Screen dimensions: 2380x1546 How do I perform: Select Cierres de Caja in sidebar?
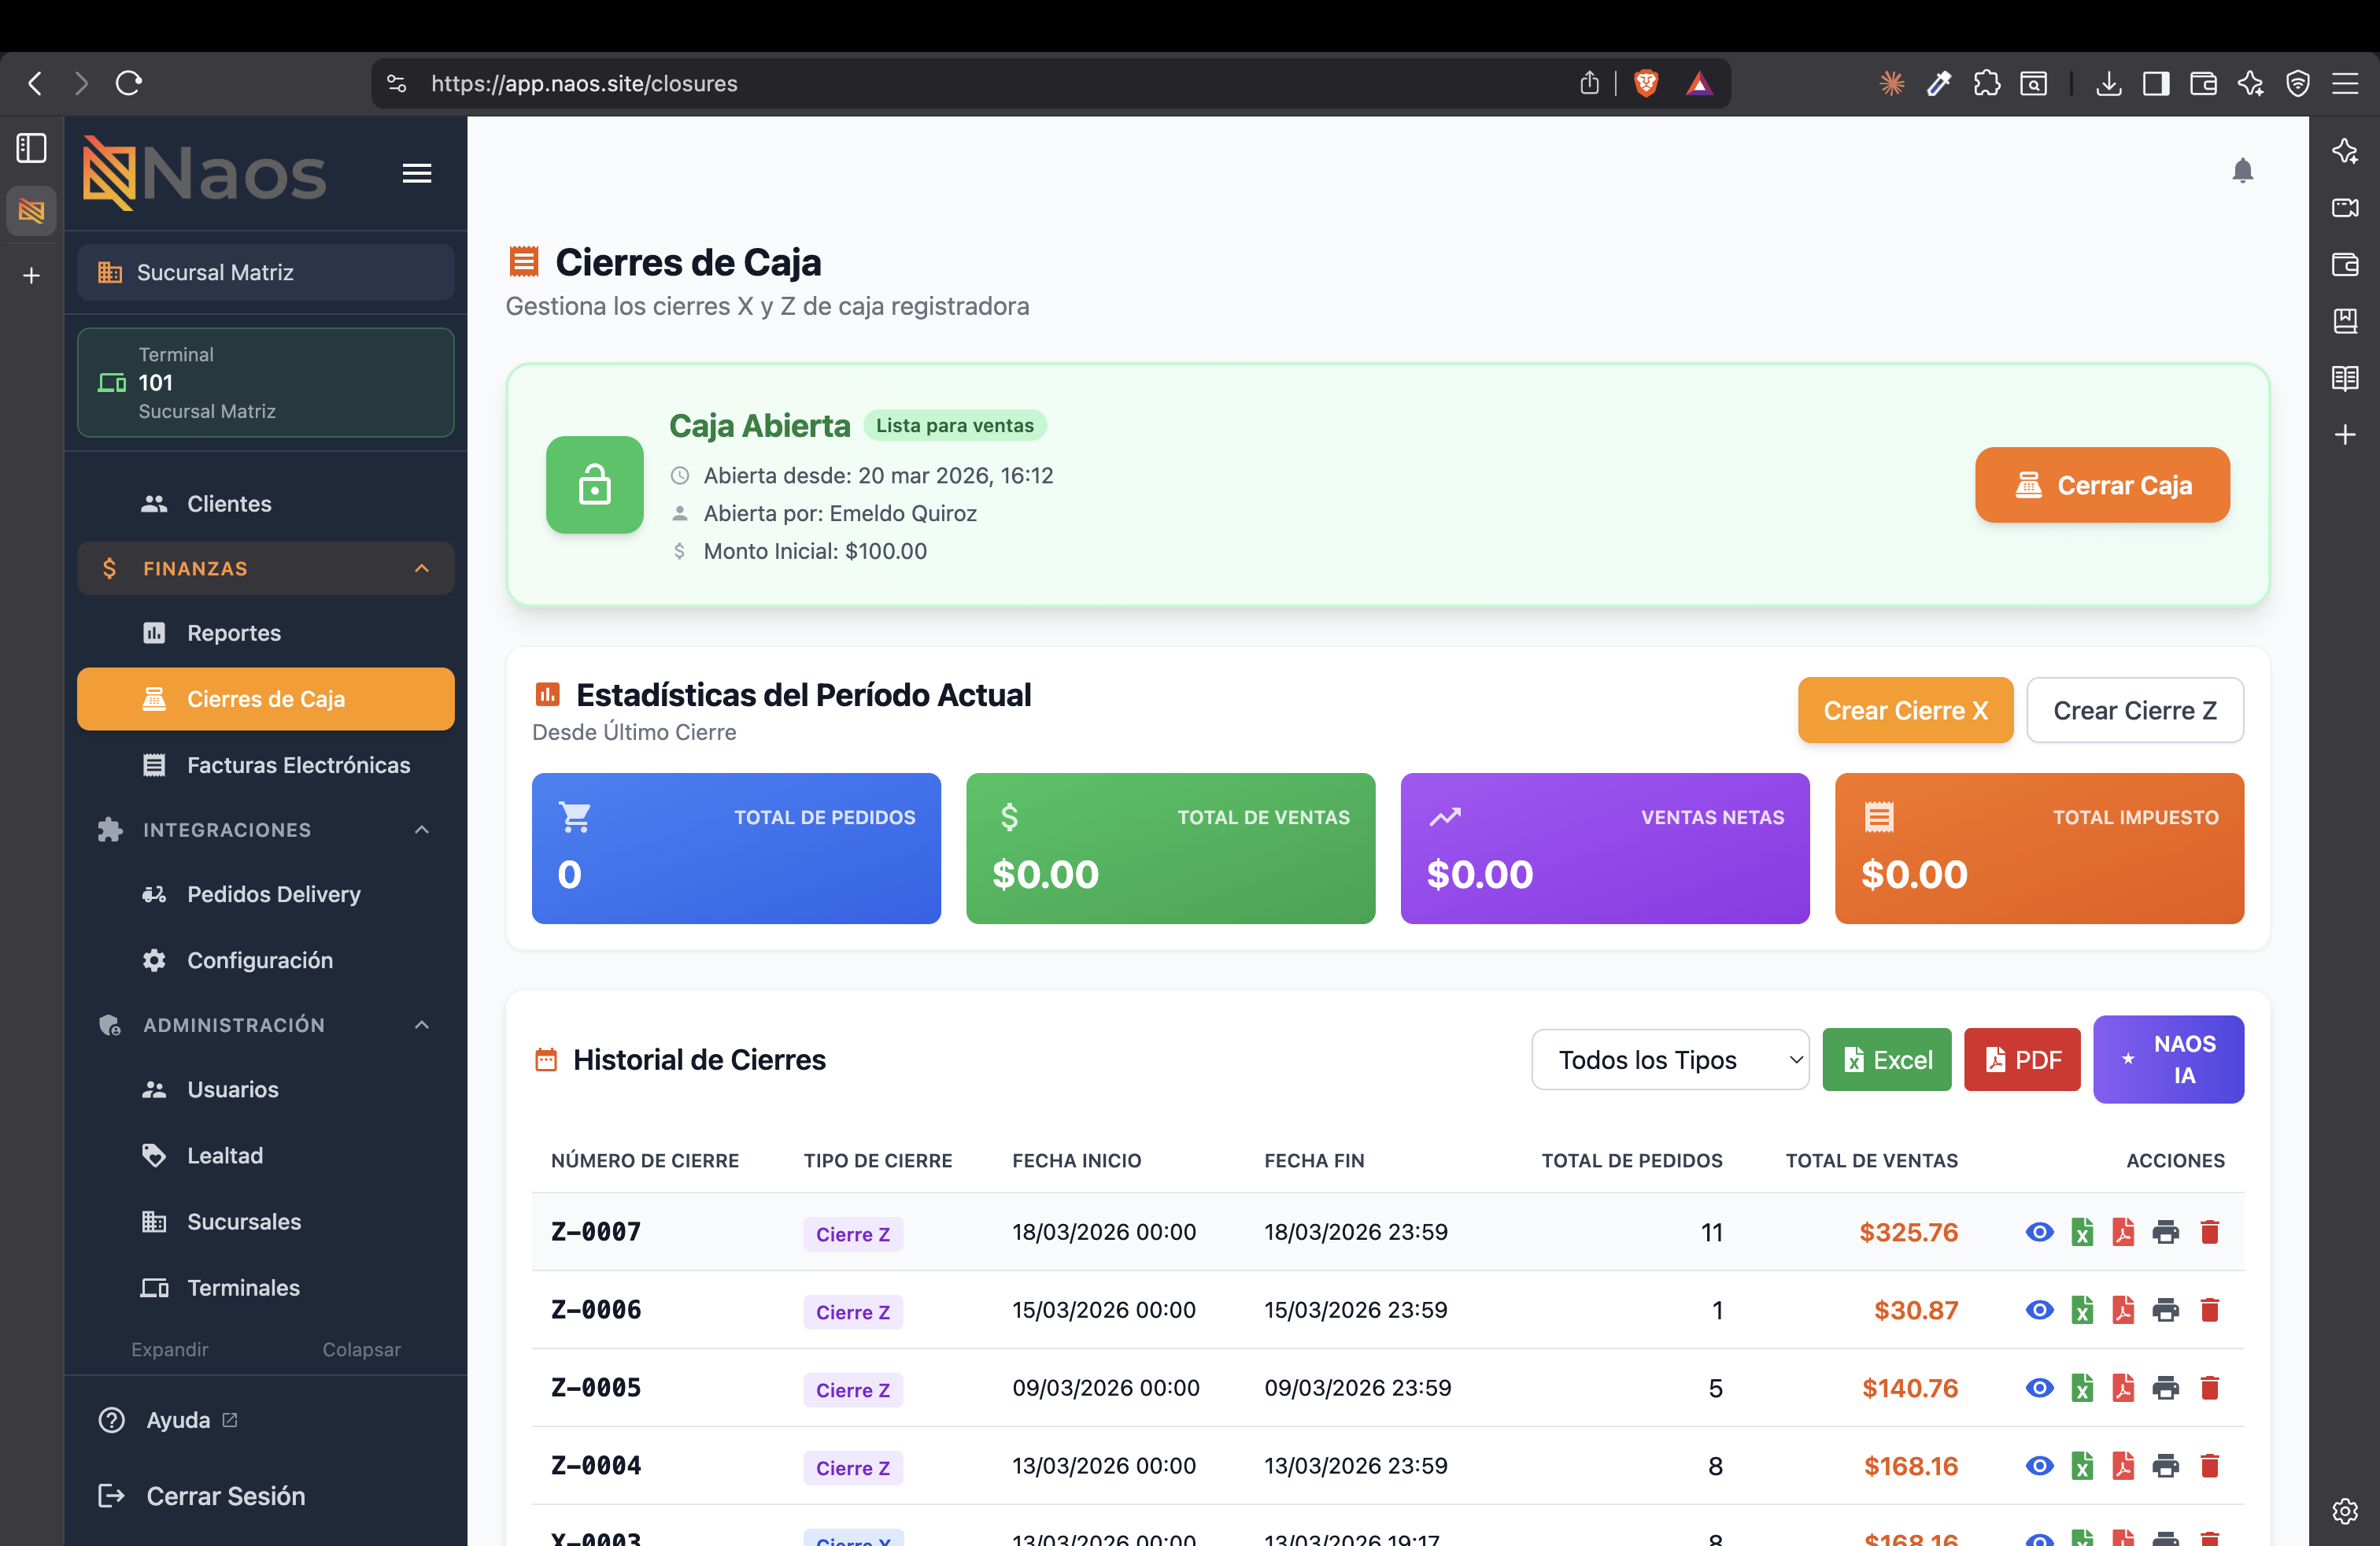[265, 698]
